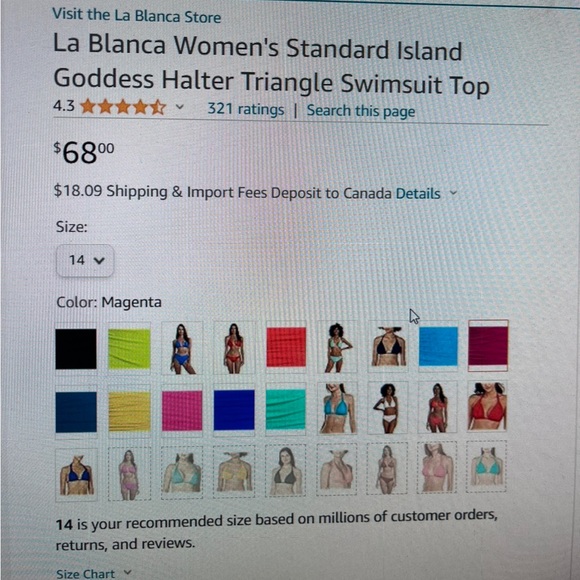Image resolution: width=580 pixels, height=580 pixels.
Task: Choose the white bikini model thumbnail
Action: (387, 408)
